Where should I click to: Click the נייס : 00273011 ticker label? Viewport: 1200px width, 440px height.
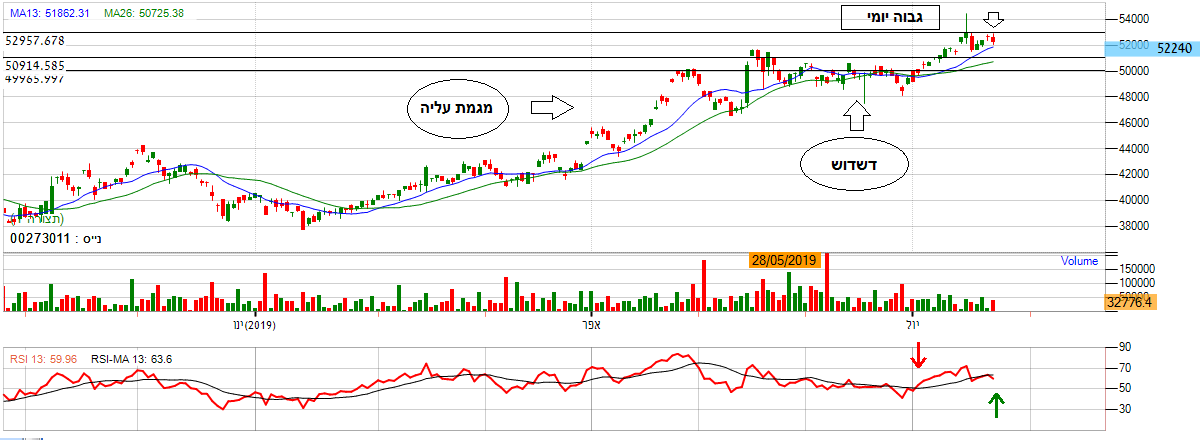tap(55, 239)
